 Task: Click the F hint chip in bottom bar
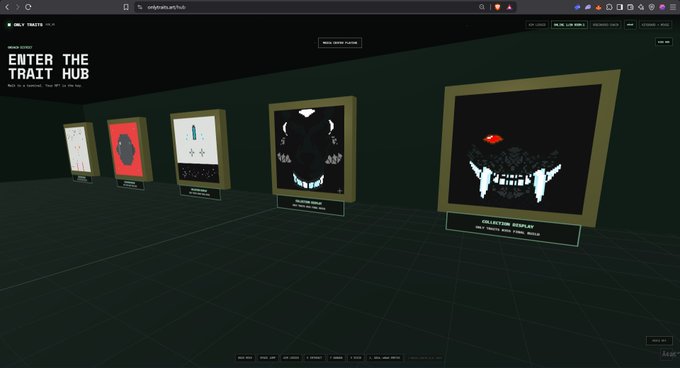[x=337, y=358]
